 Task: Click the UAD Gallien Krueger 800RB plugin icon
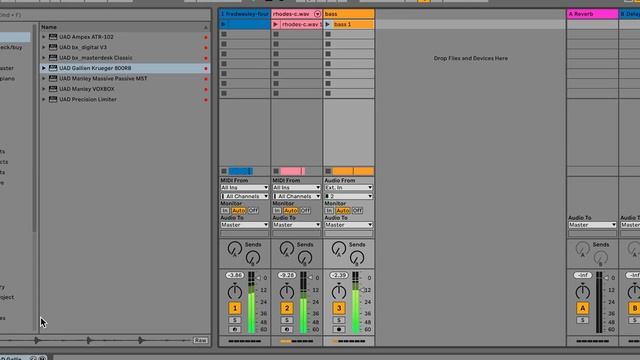point(53,68)
